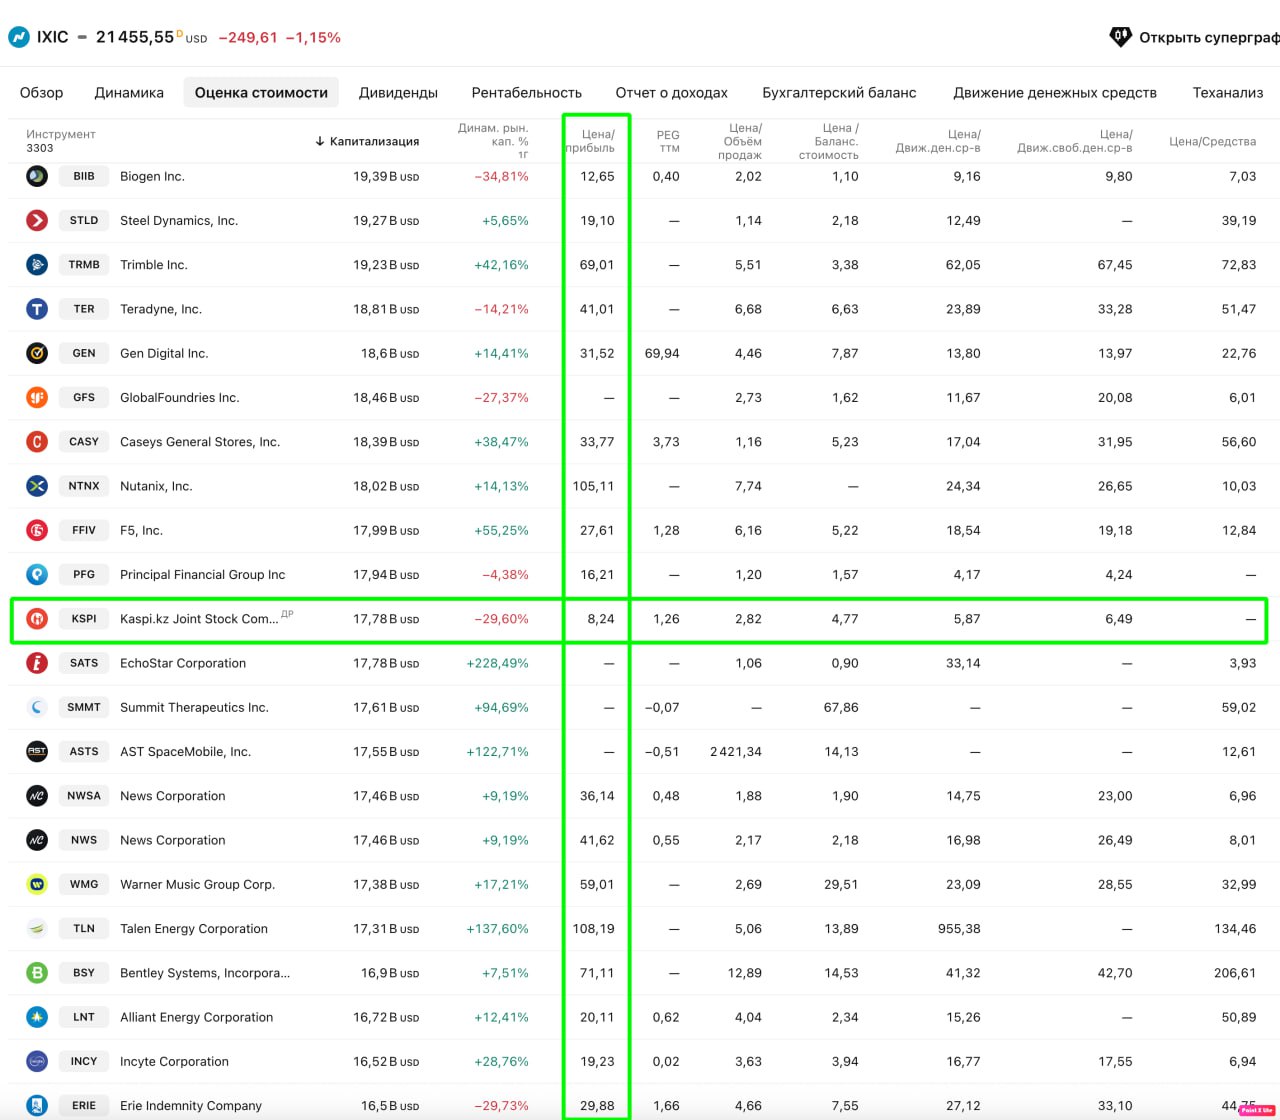Screen dimensions: 1280x1120
Task: Sort by Капитализация column header
Action: [368, 141]
